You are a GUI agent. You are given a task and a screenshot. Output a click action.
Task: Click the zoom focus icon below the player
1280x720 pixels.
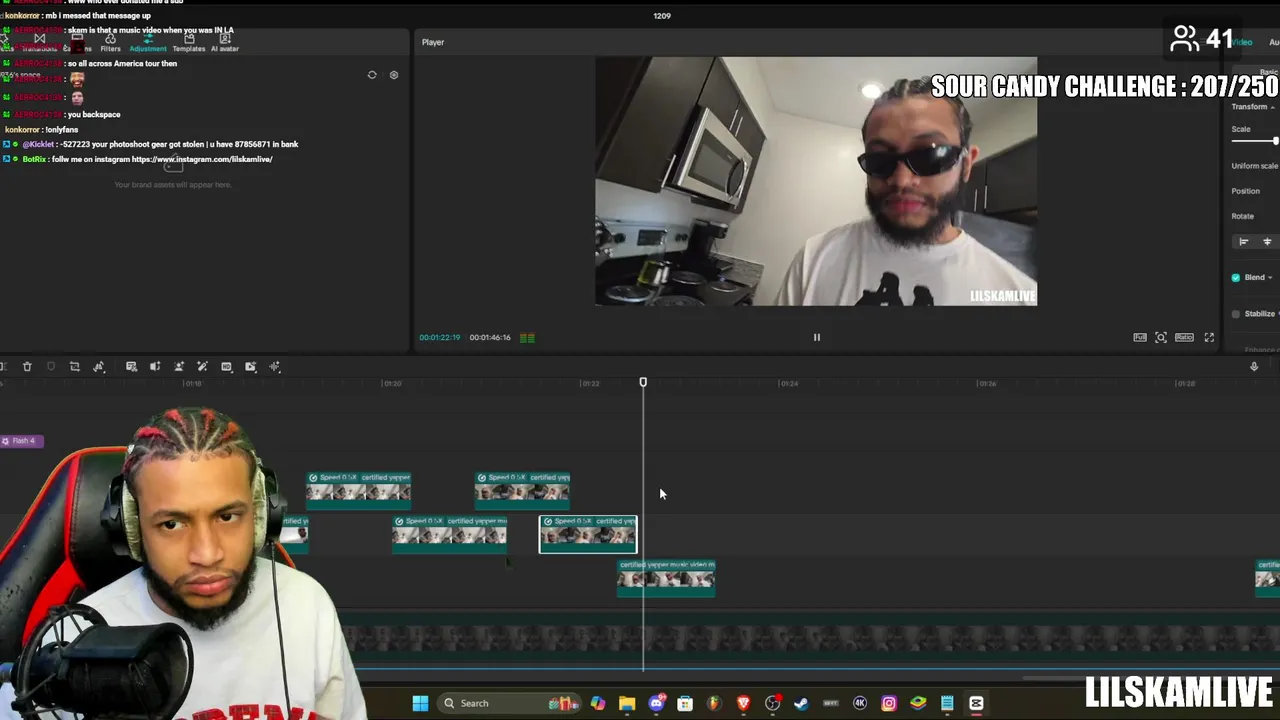pos(1161,338)
